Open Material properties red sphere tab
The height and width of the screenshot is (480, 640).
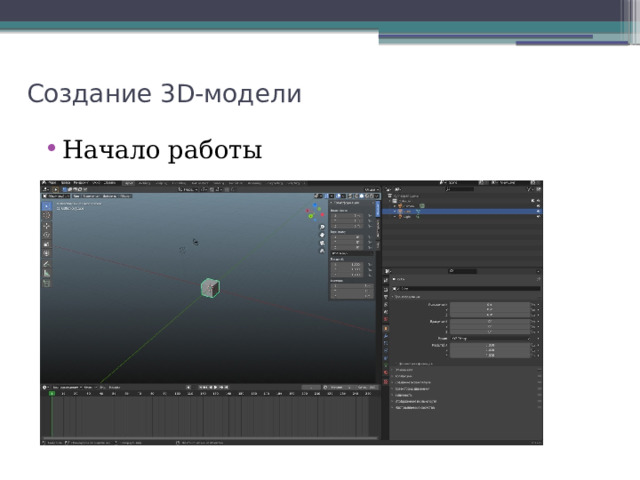coord(386,372)
